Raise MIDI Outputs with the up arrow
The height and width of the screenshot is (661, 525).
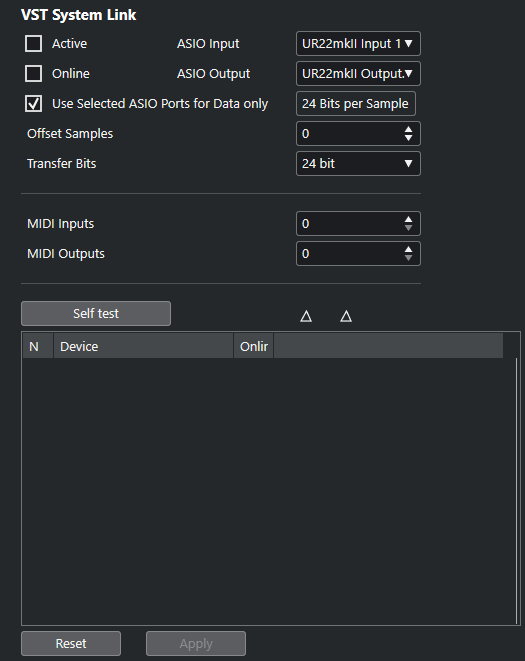(408, 249)
